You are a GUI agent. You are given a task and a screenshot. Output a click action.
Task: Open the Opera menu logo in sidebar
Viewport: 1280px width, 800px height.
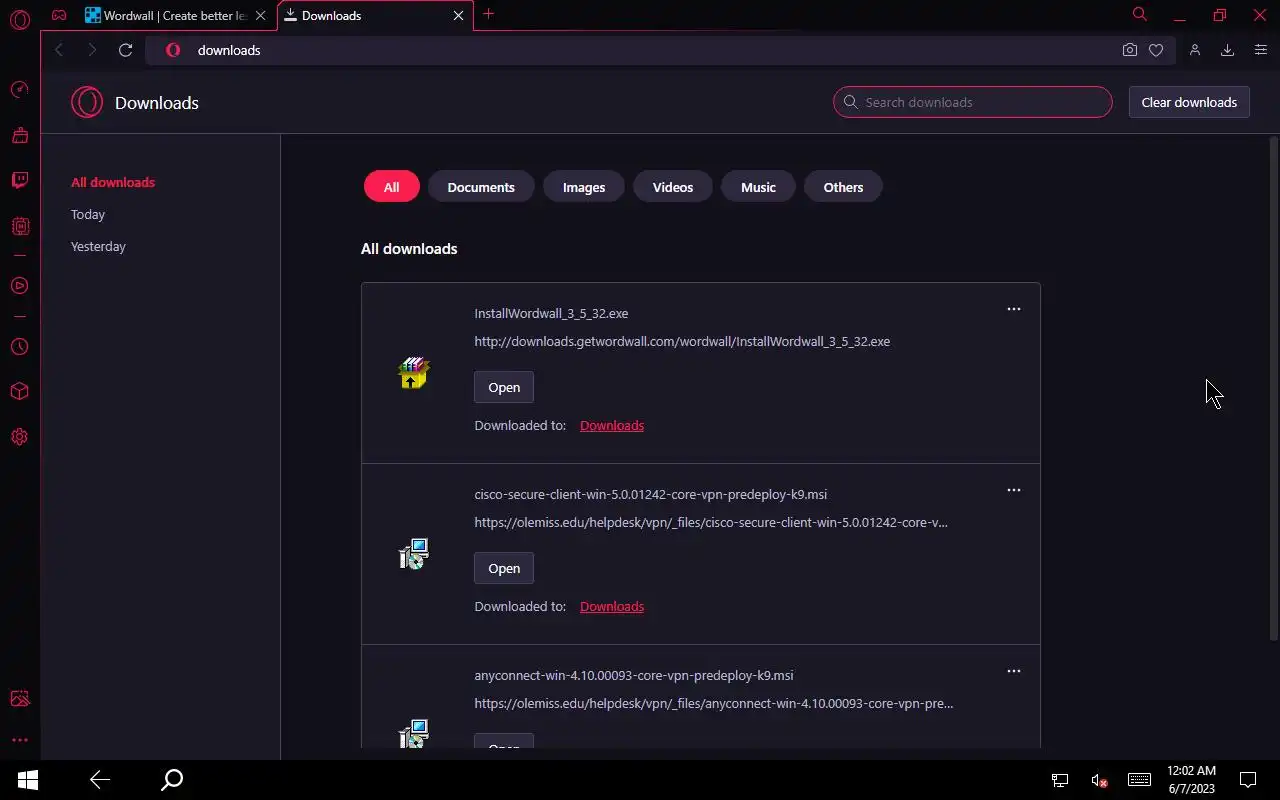19,19
